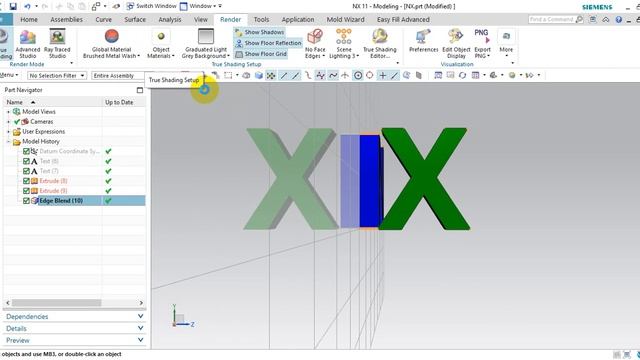Switch to the Home tab

click(29, 19)
